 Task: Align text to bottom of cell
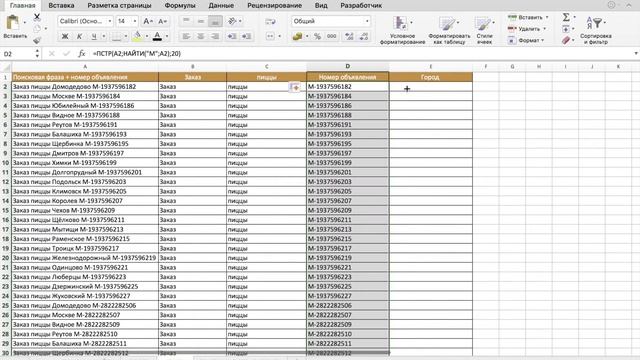(215, 21)
